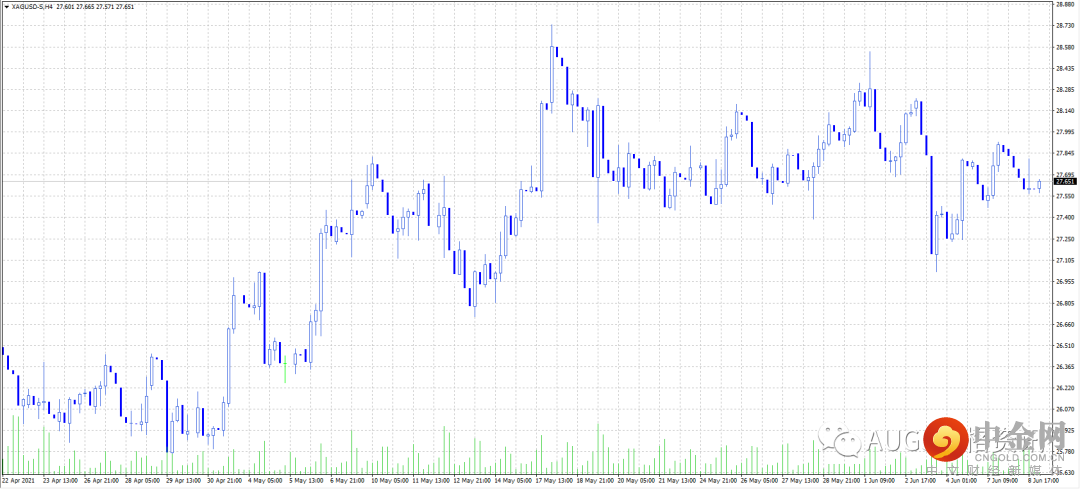
Task: Click the 28.880 price axis label
Action: pyautogui.click(x=1065, y=4)
